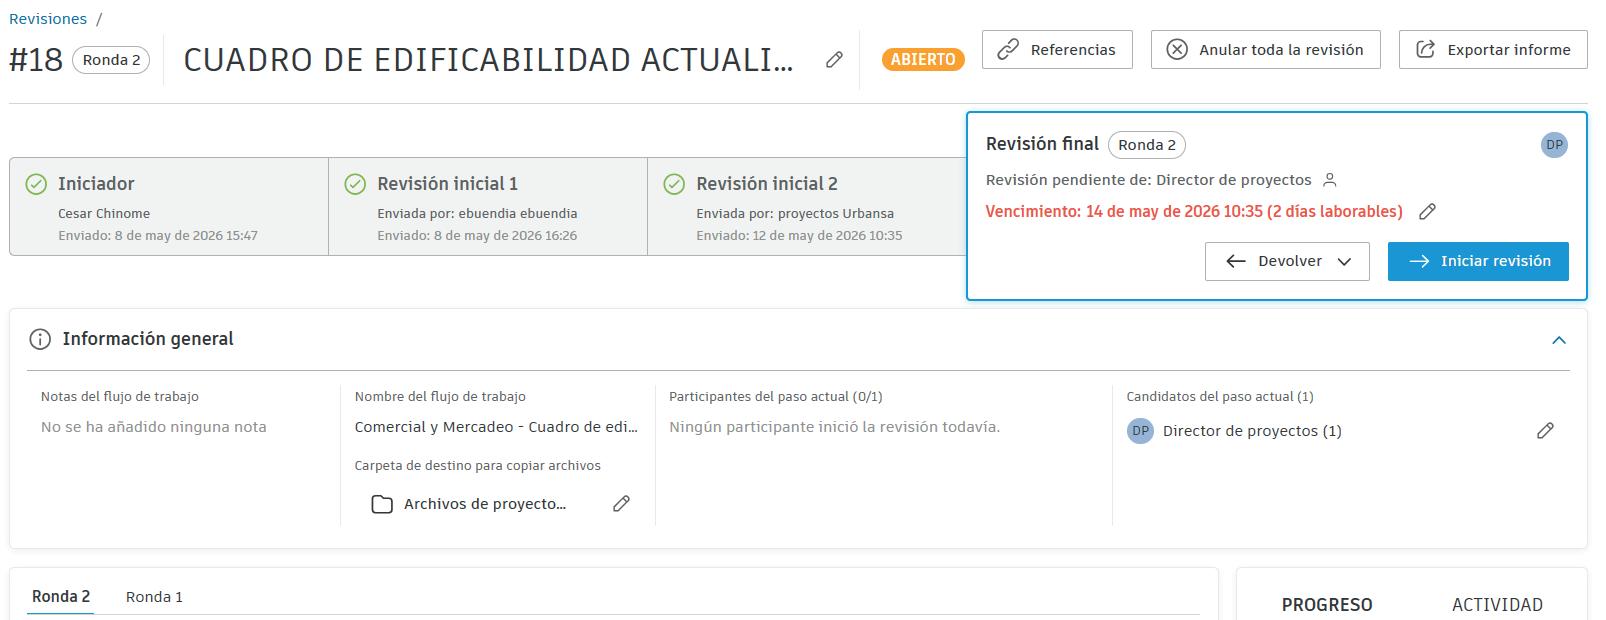Click the person icon beside Director de proyectos
The width and height of the screenshot is (1606, 620).
click(x=1330, y=180)
